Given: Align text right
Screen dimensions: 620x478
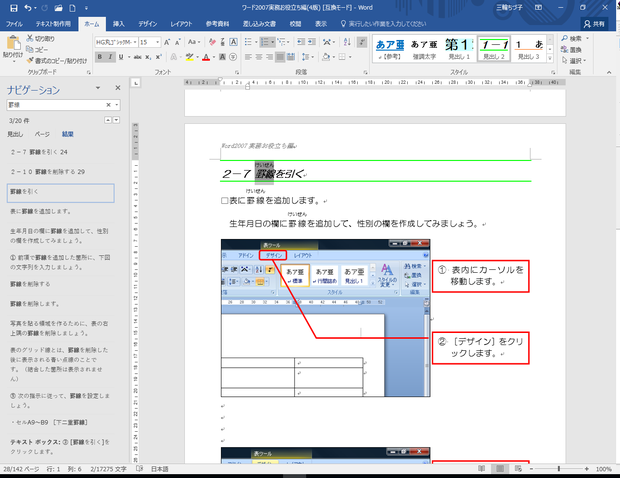Looking at the screenshot, I should point(269,57).
